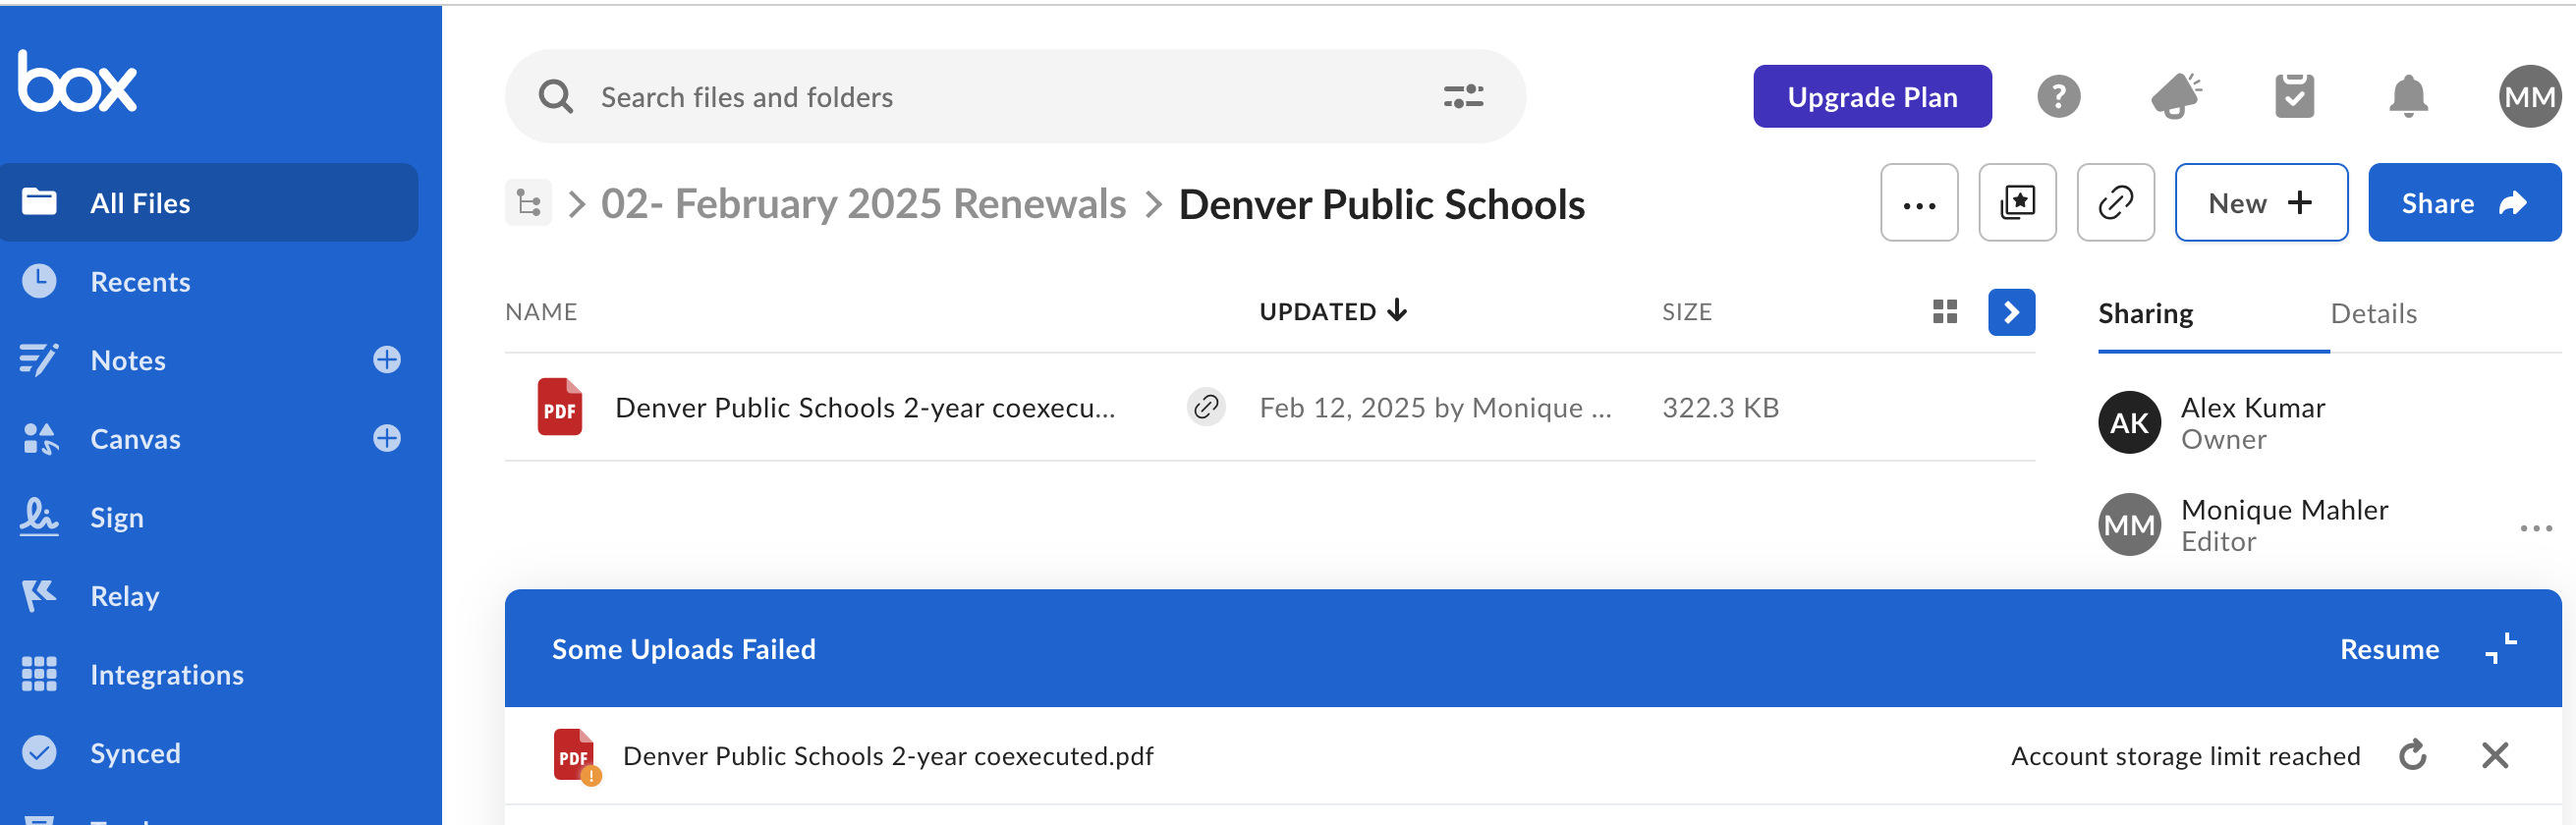This screenshot has width=2576, height=825.
Task: Click Denver Public Schools breadcrumb title
Action: coord(1381,204)
